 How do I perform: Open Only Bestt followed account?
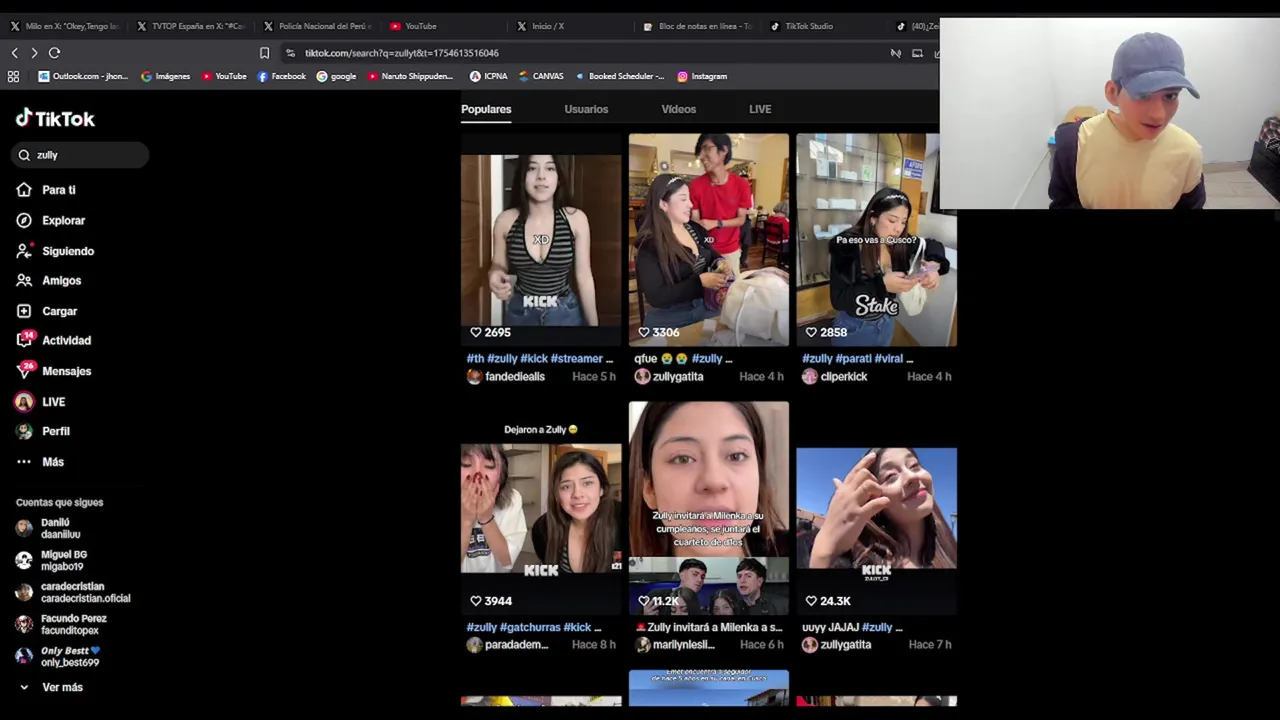[58, 656]
